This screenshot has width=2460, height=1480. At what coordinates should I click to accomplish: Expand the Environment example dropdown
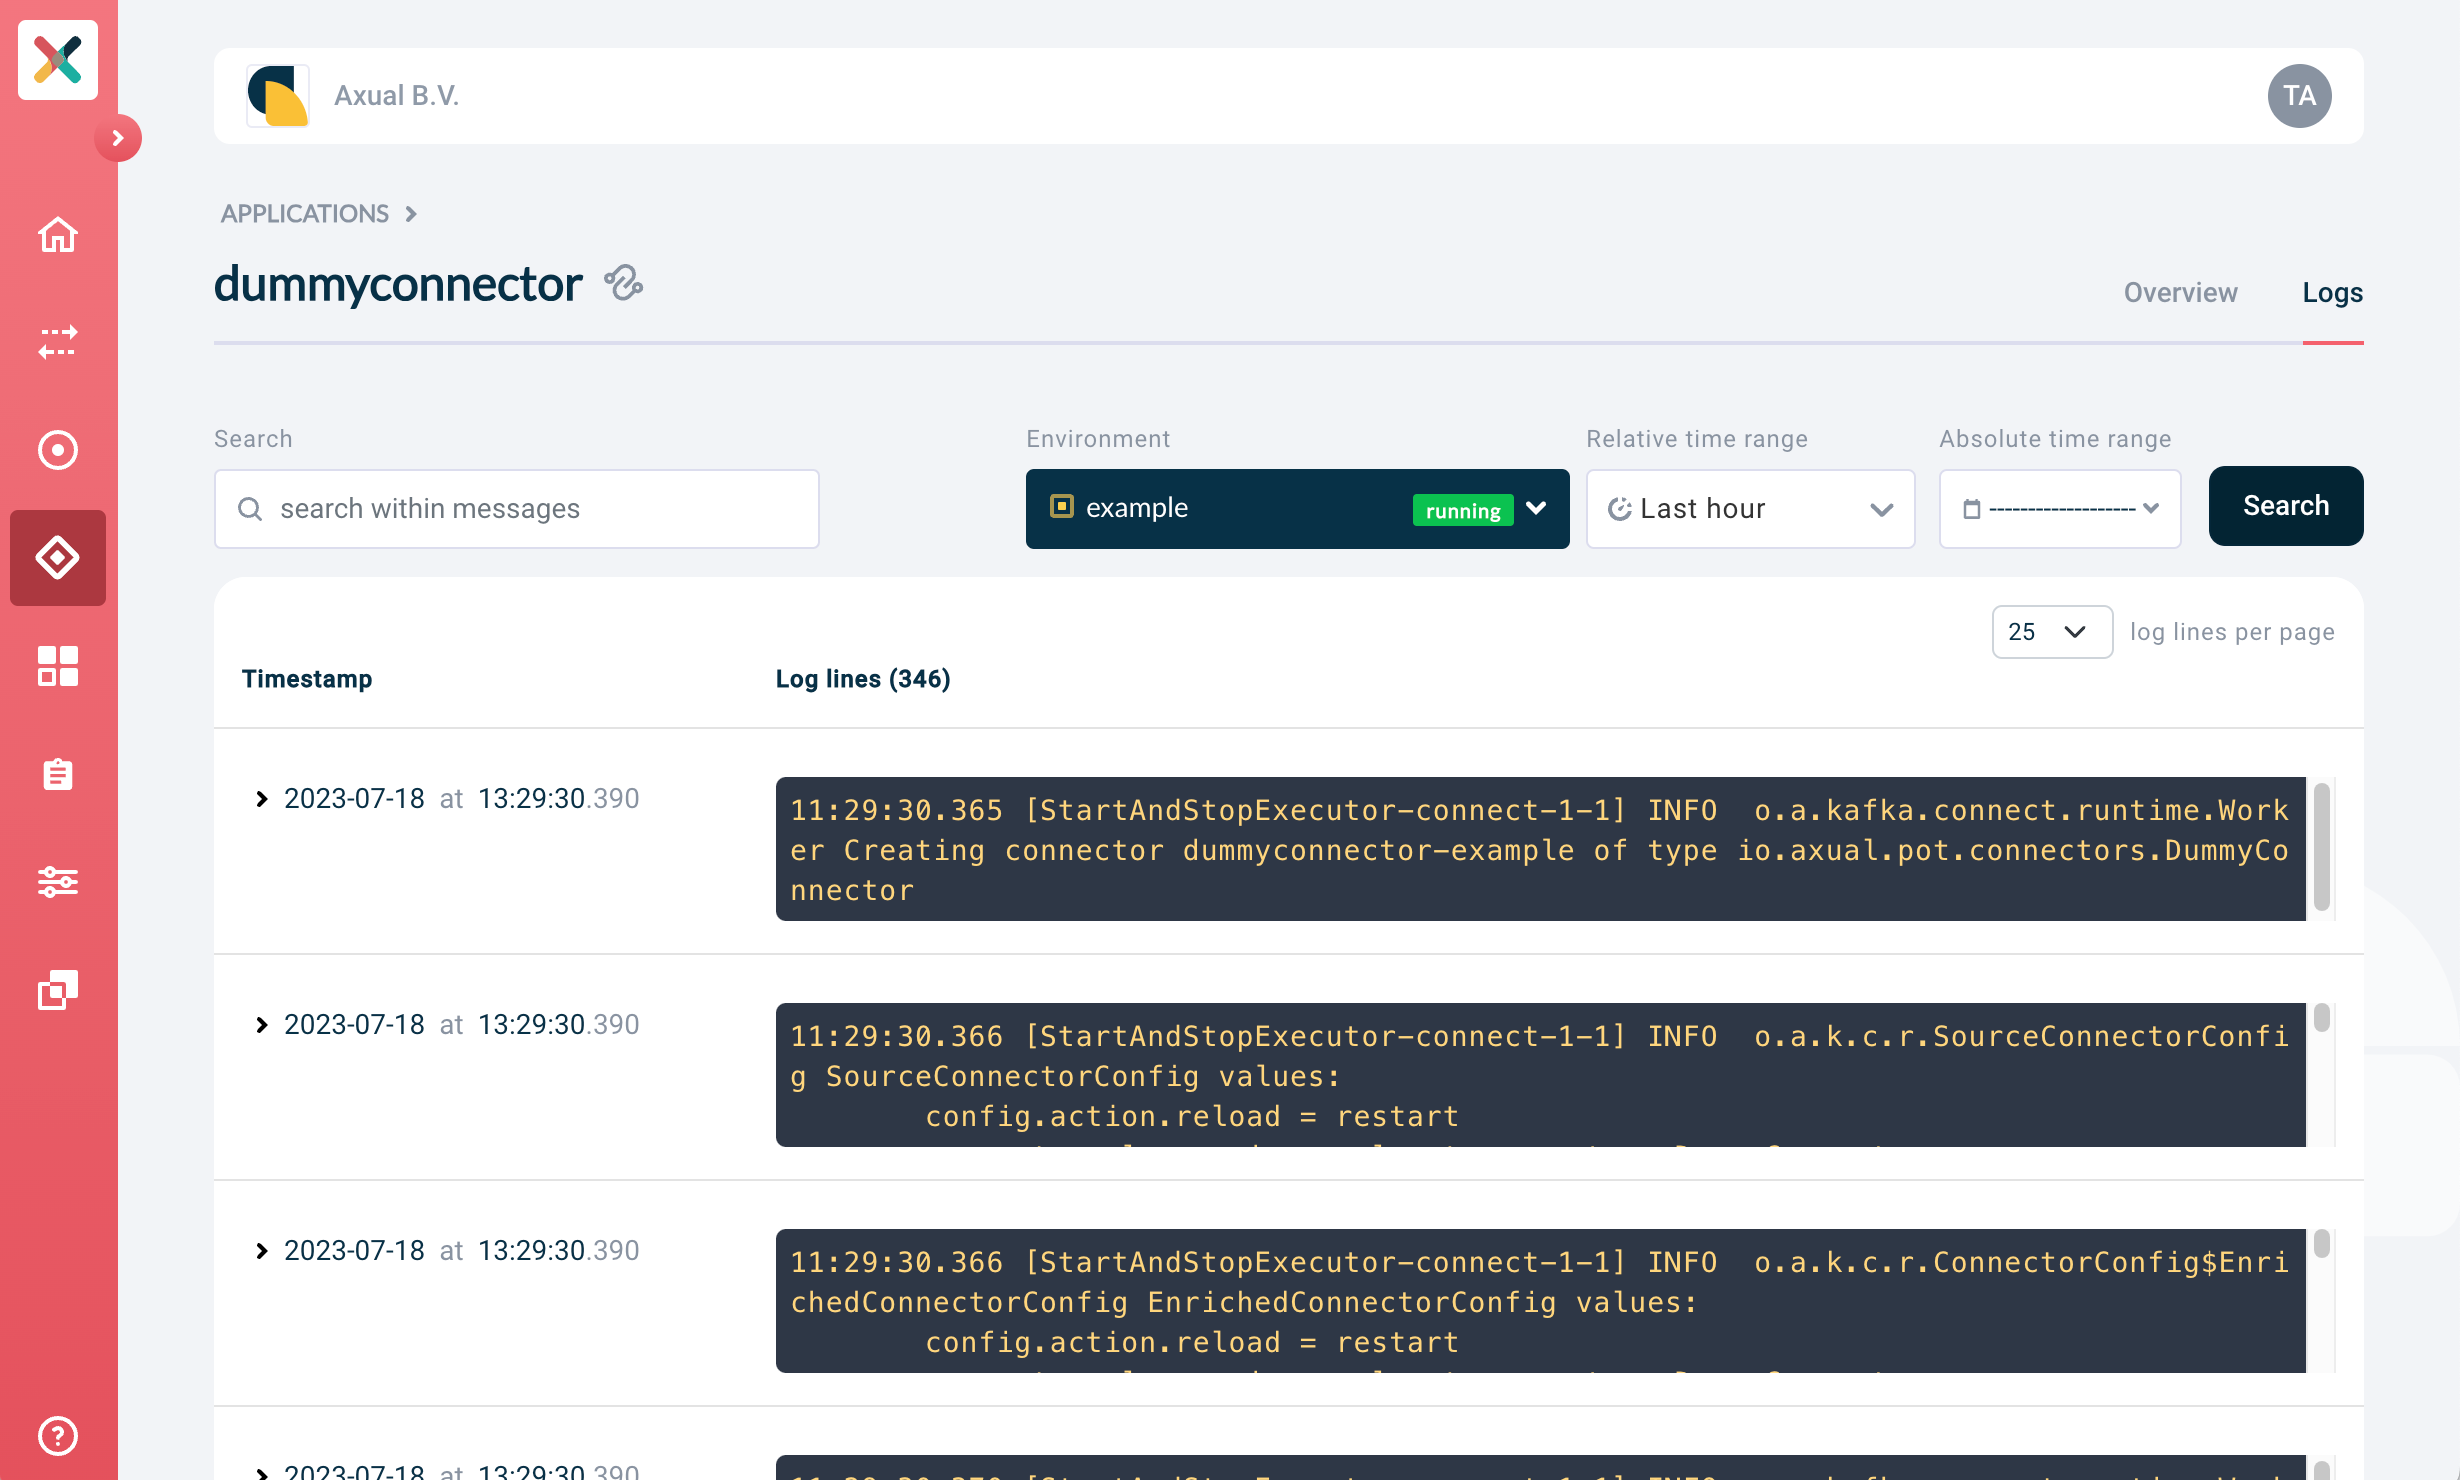coord(1536,508)
